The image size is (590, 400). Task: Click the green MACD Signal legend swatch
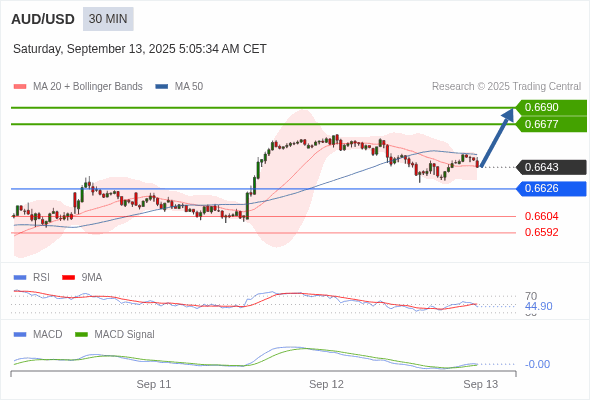click(81, 334)
